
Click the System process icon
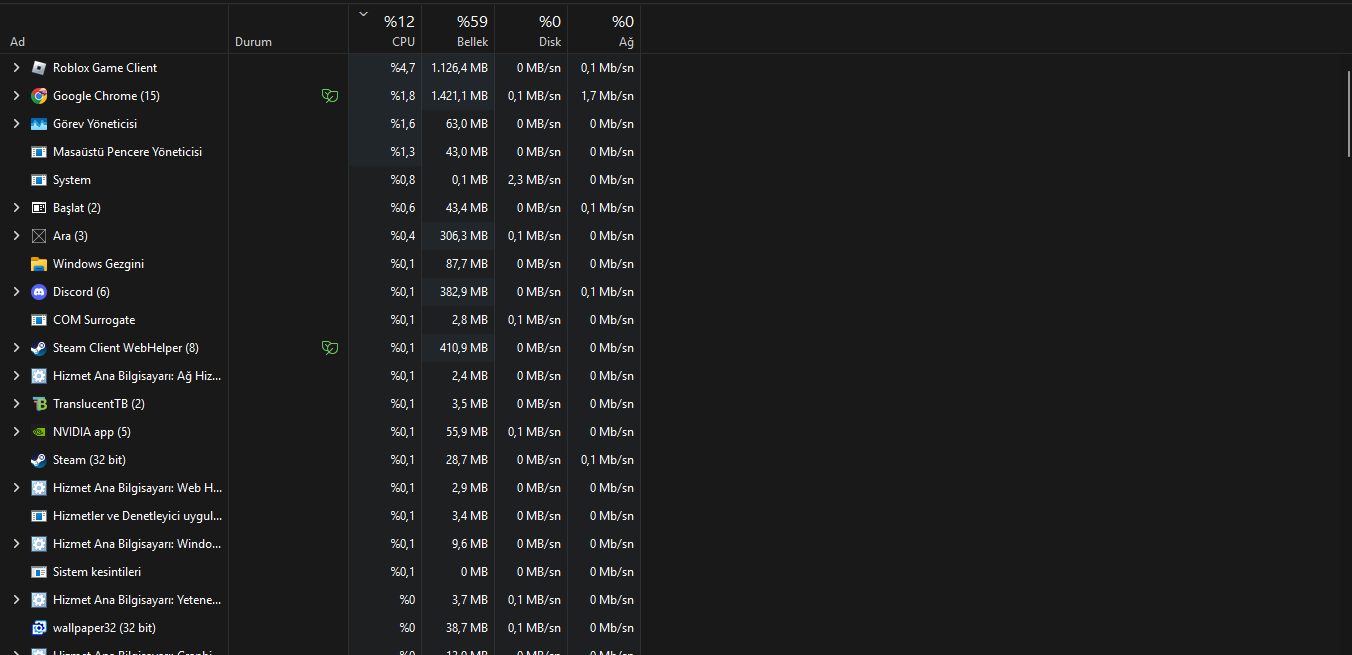coord(39,180)
